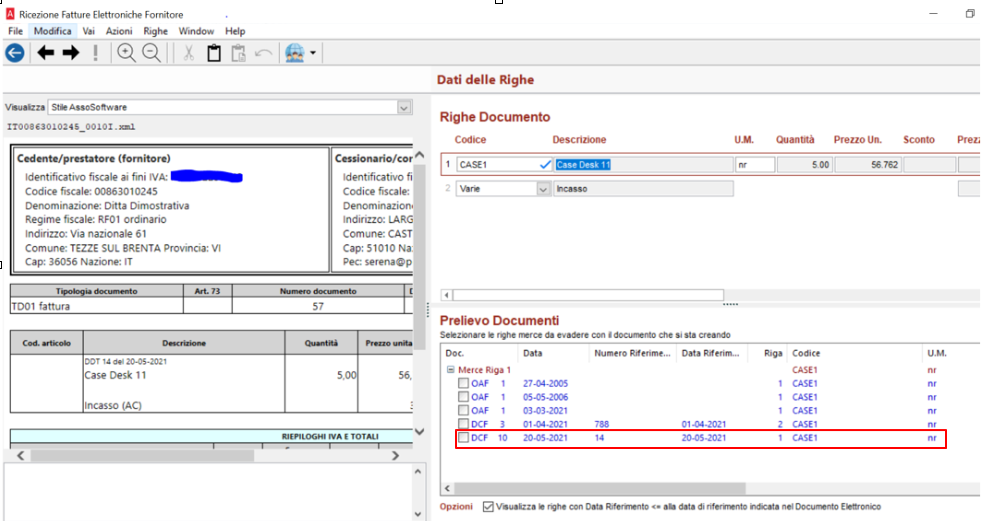Click the Data Riferim... column header
This screenshot has width=987, height=521.
click(710, 353)
